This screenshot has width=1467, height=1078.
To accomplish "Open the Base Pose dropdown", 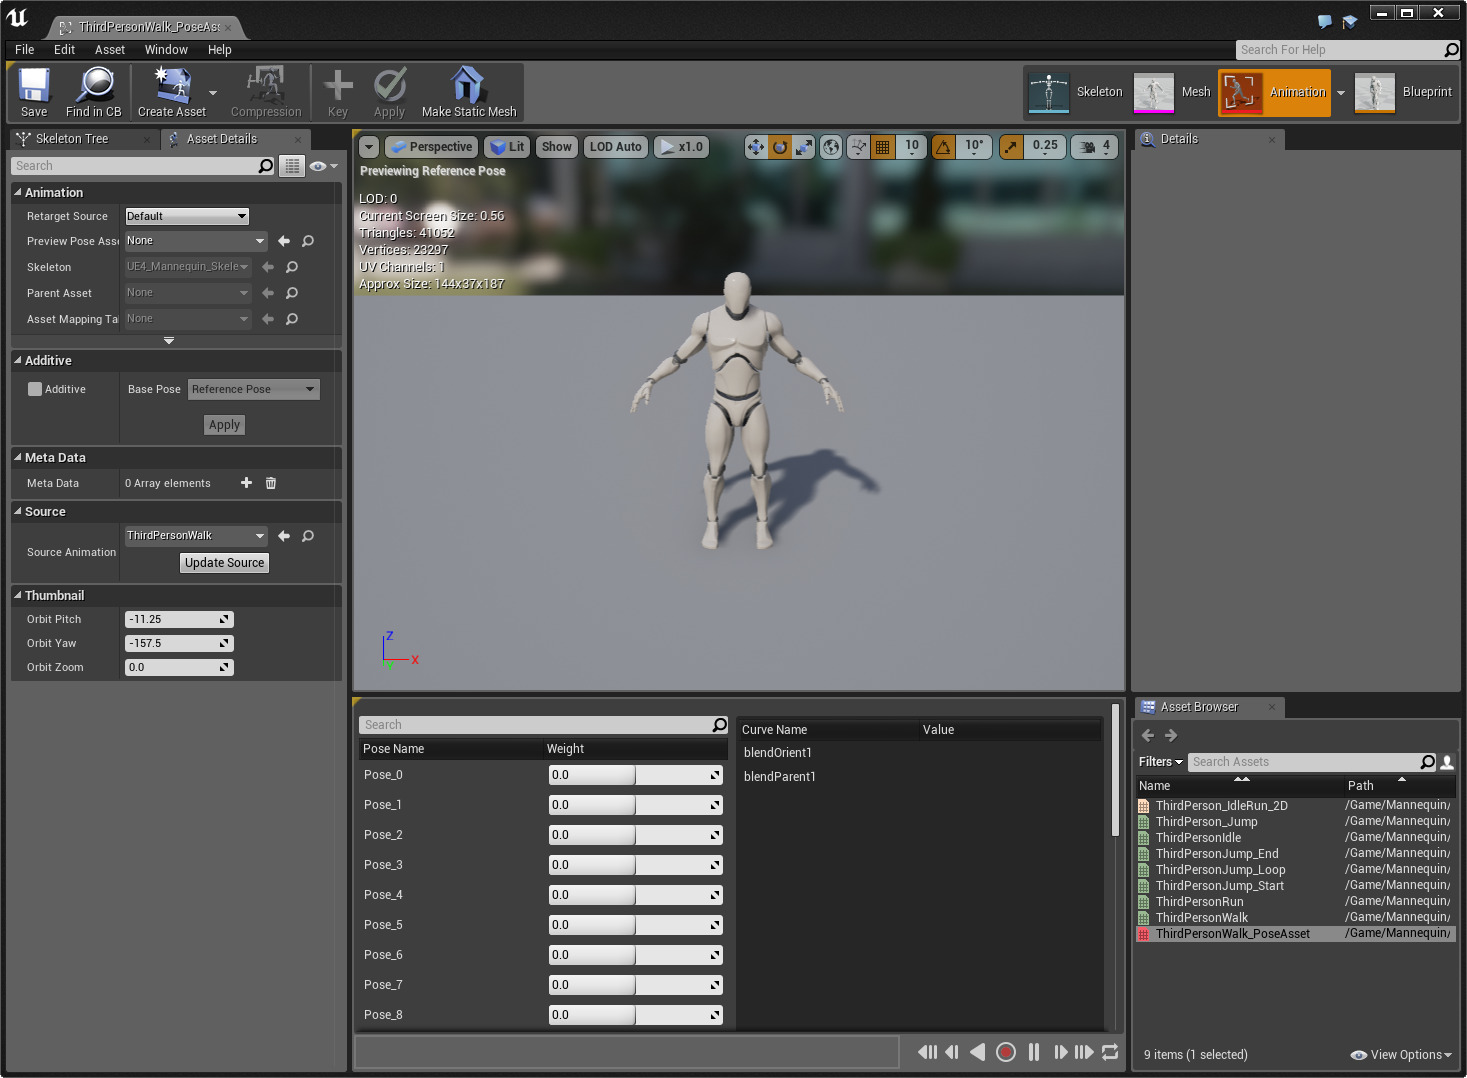I will (253, 389).
